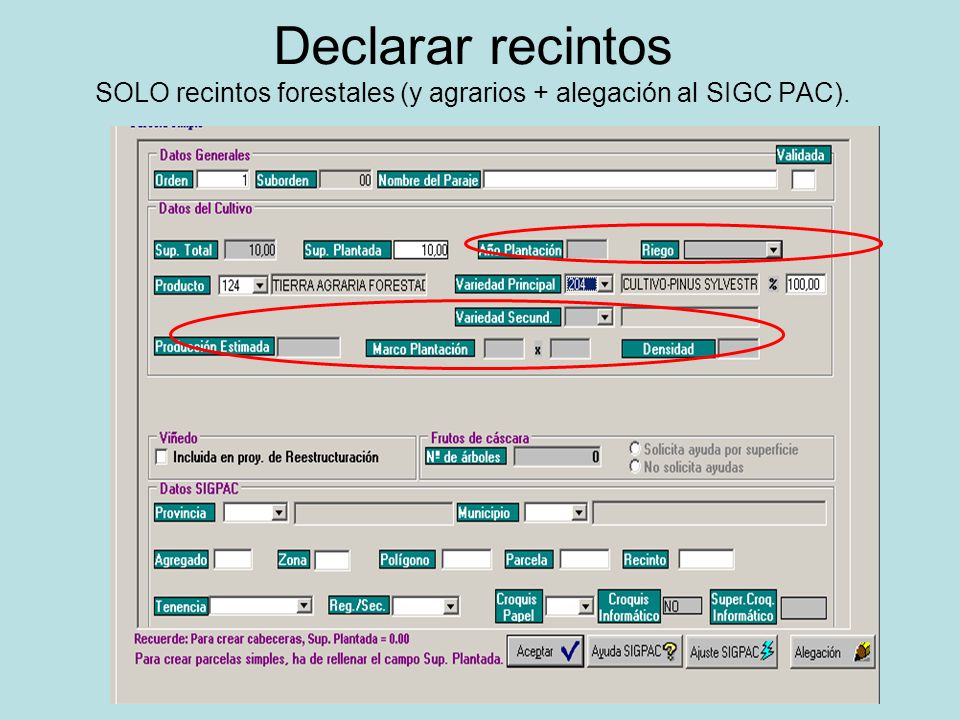Click the Año Plantación field
This screenshot has width=960, height=720.
point(587,250)
